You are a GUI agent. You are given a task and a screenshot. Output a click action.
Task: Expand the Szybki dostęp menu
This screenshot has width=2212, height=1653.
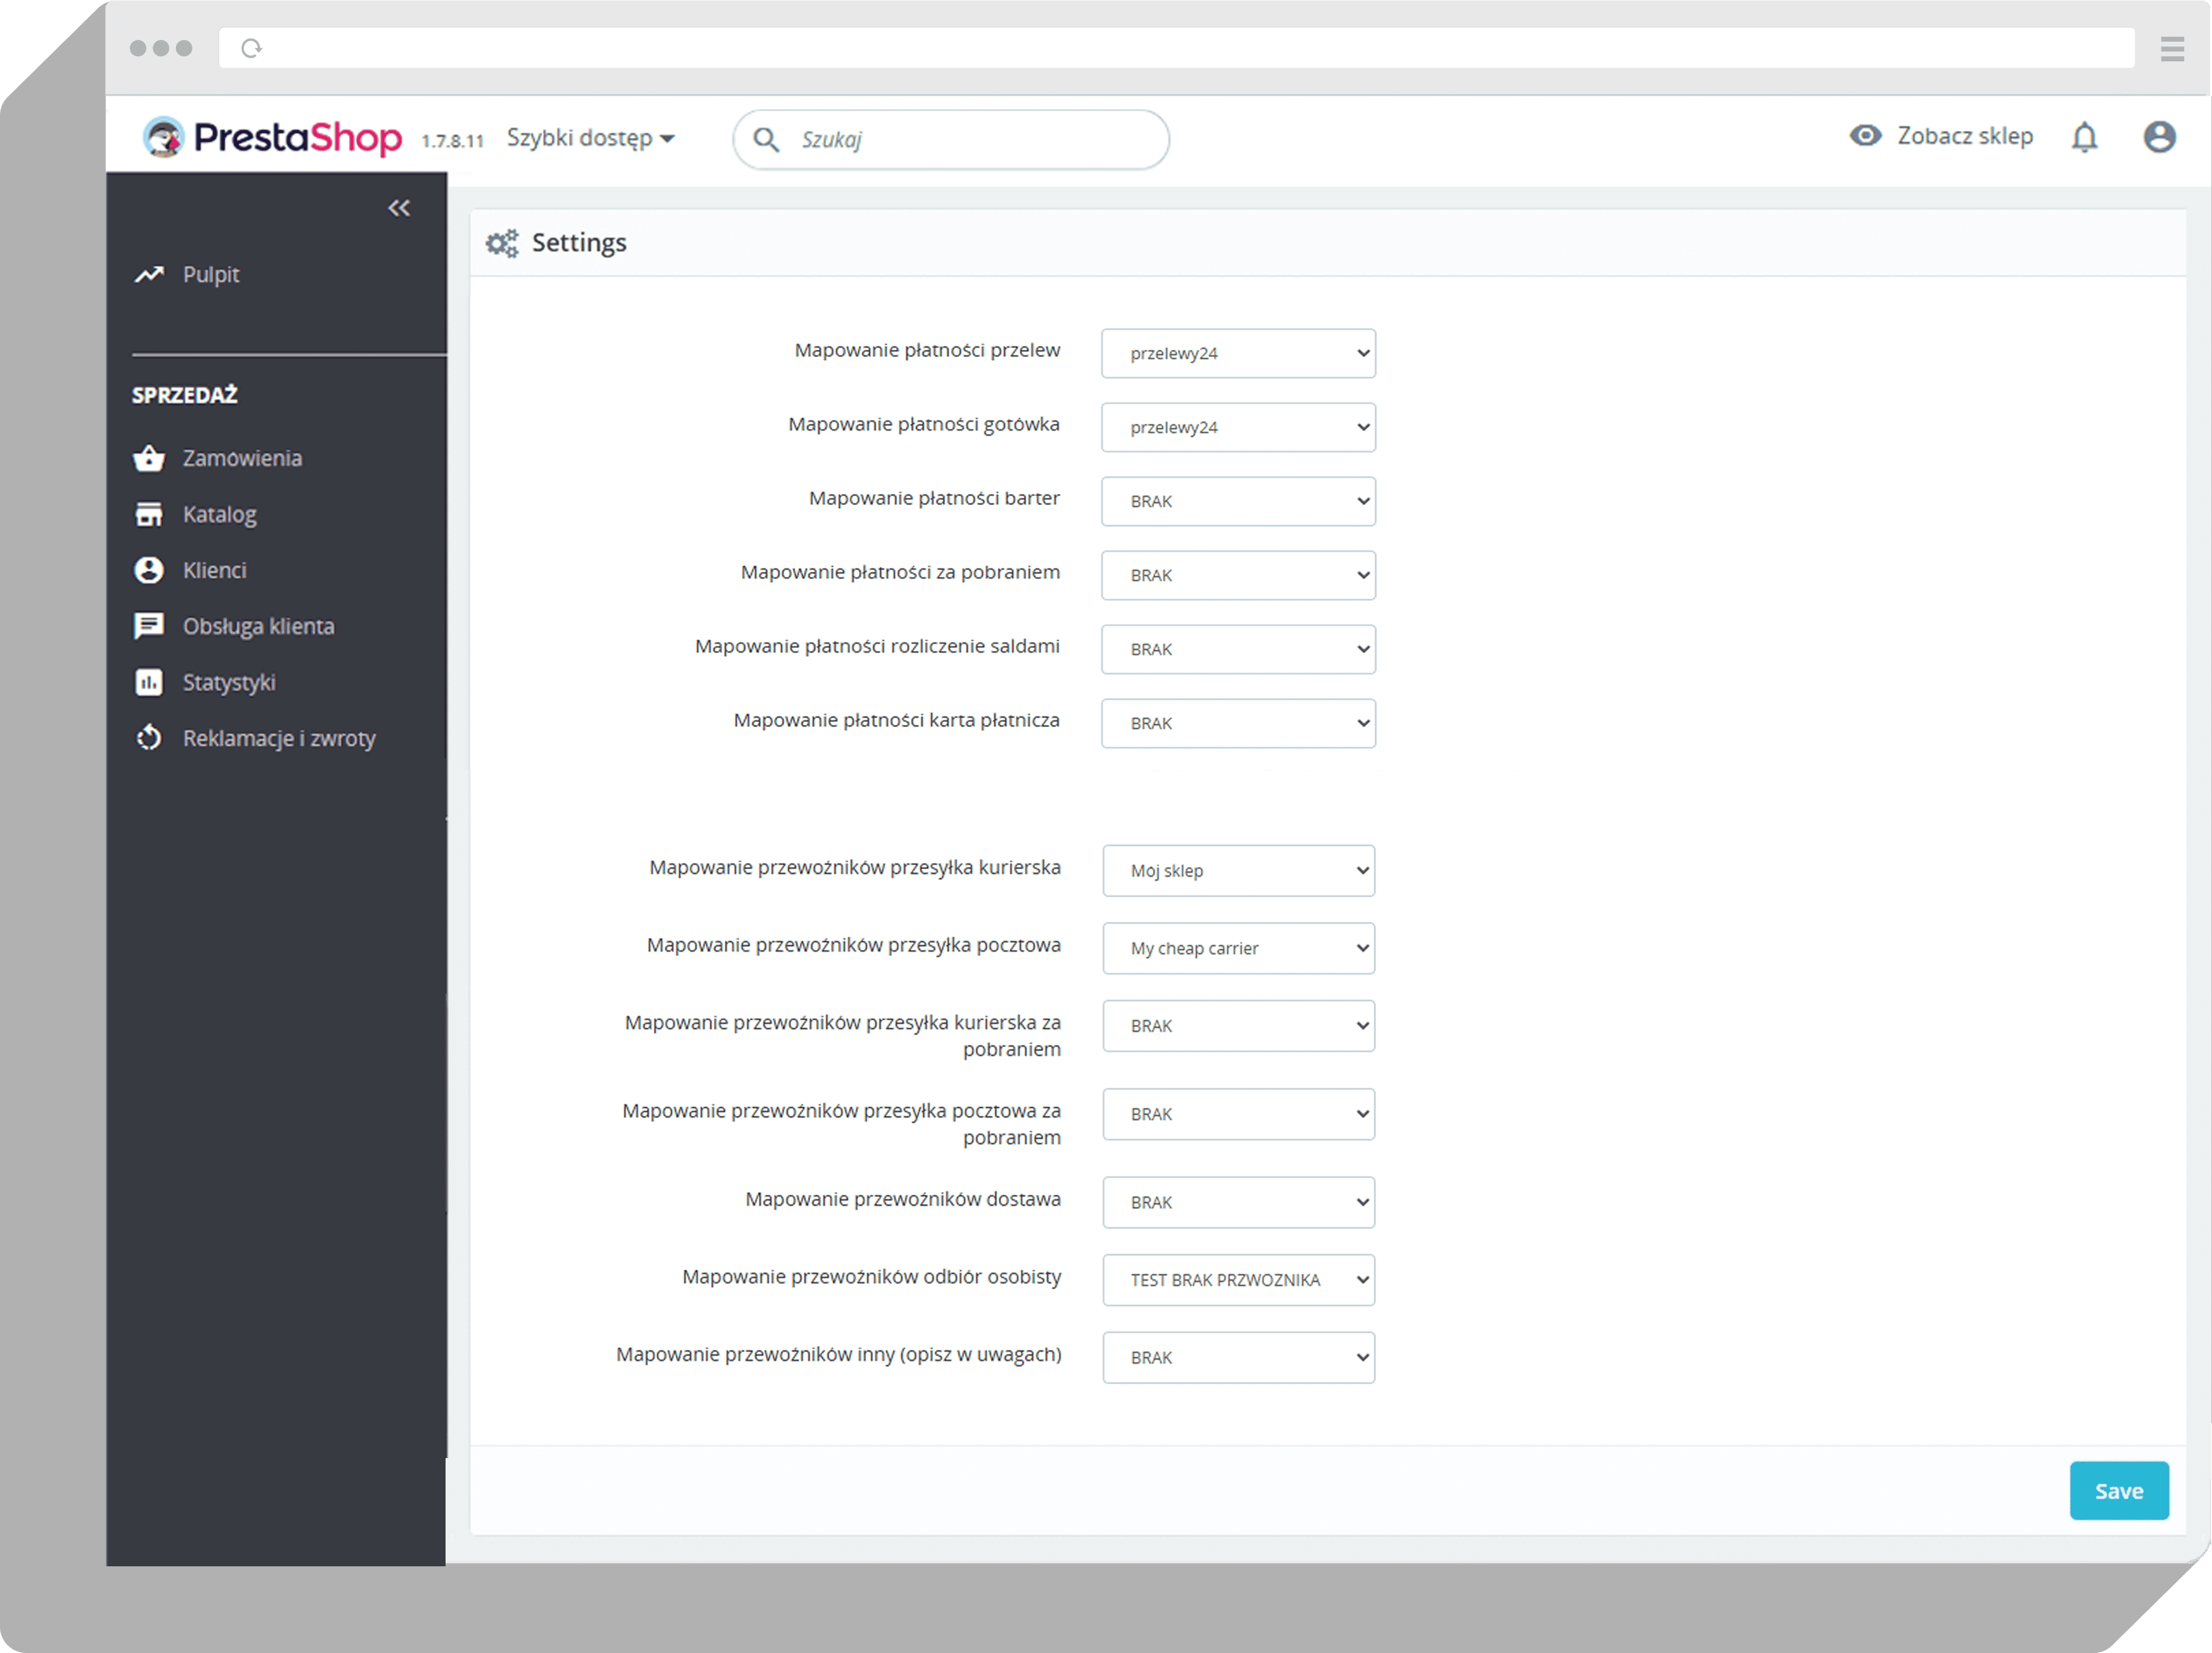coord(590,138)
